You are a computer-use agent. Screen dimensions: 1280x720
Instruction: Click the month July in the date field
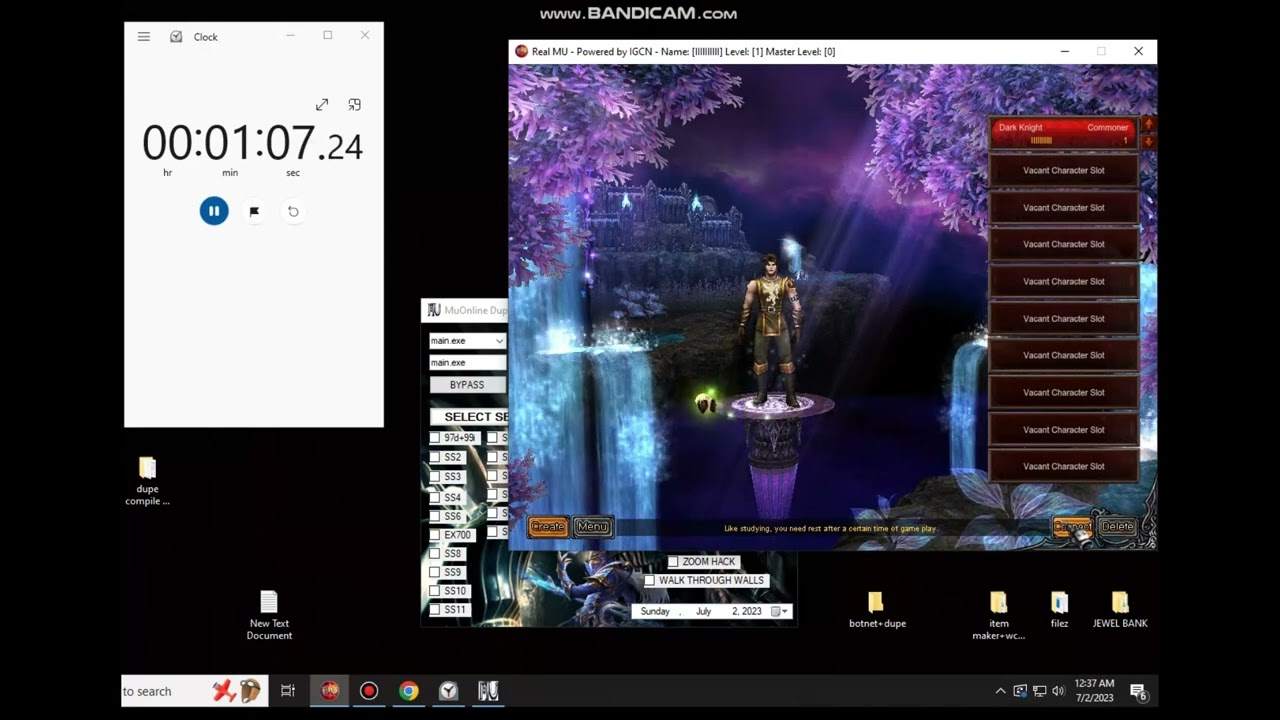703,611
